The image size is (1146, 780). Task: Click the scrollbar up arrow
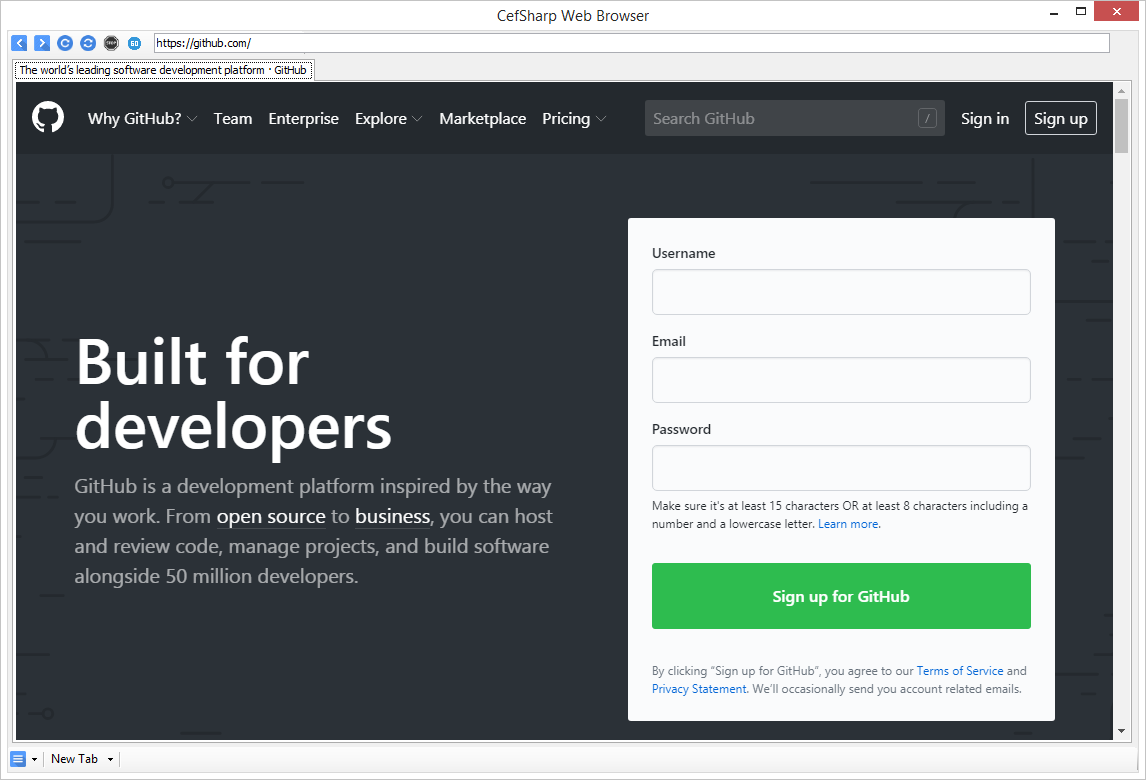click(1121, 91)
